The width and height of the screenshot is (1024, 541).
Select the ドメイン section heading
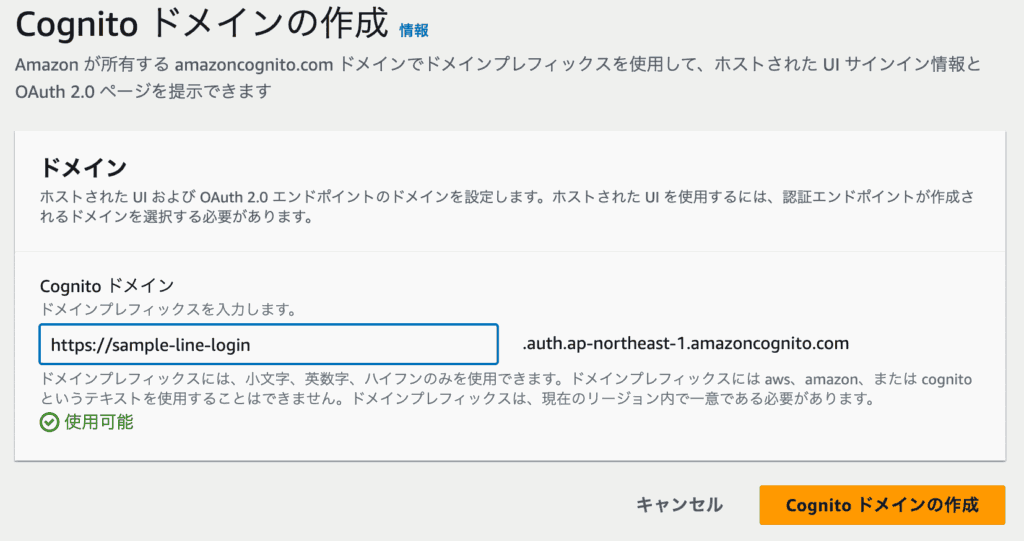tap(82, 165)
